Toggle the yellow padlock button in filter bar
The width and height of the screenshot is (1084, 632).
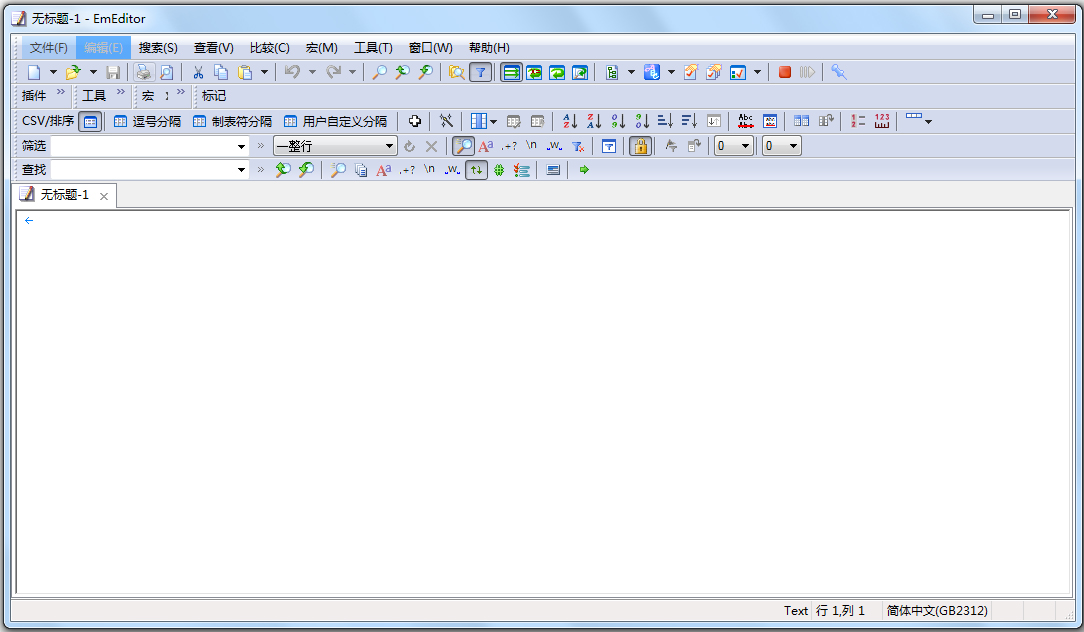640,146
